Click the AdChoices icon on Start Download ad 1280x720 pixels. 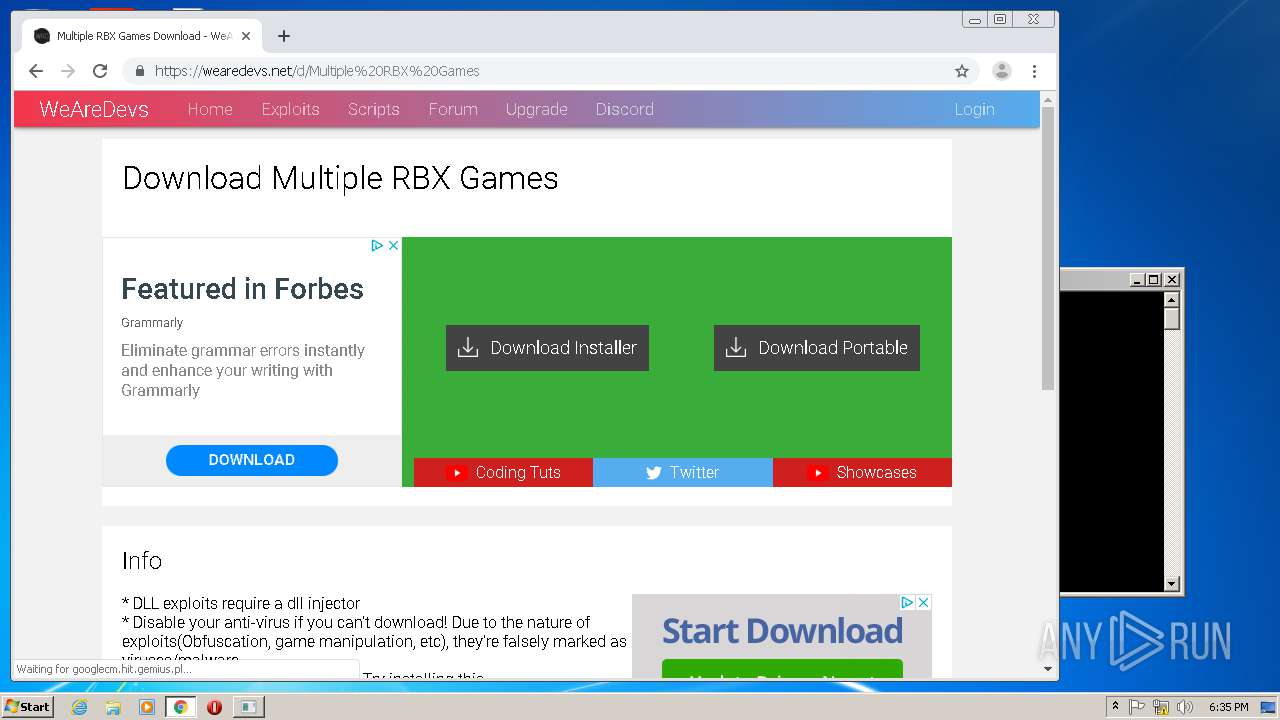[x=907, y=602]
